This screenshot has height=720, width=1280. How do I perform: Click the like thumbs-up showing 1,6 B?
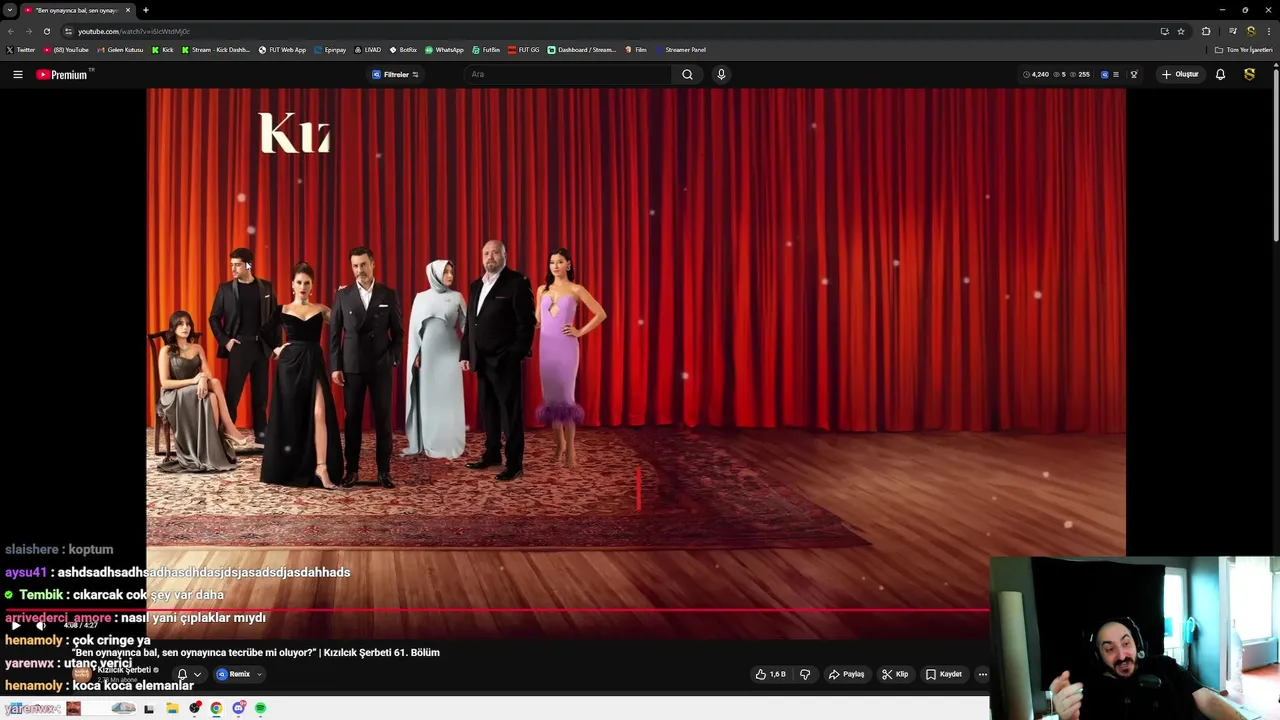tap(770, 674)
